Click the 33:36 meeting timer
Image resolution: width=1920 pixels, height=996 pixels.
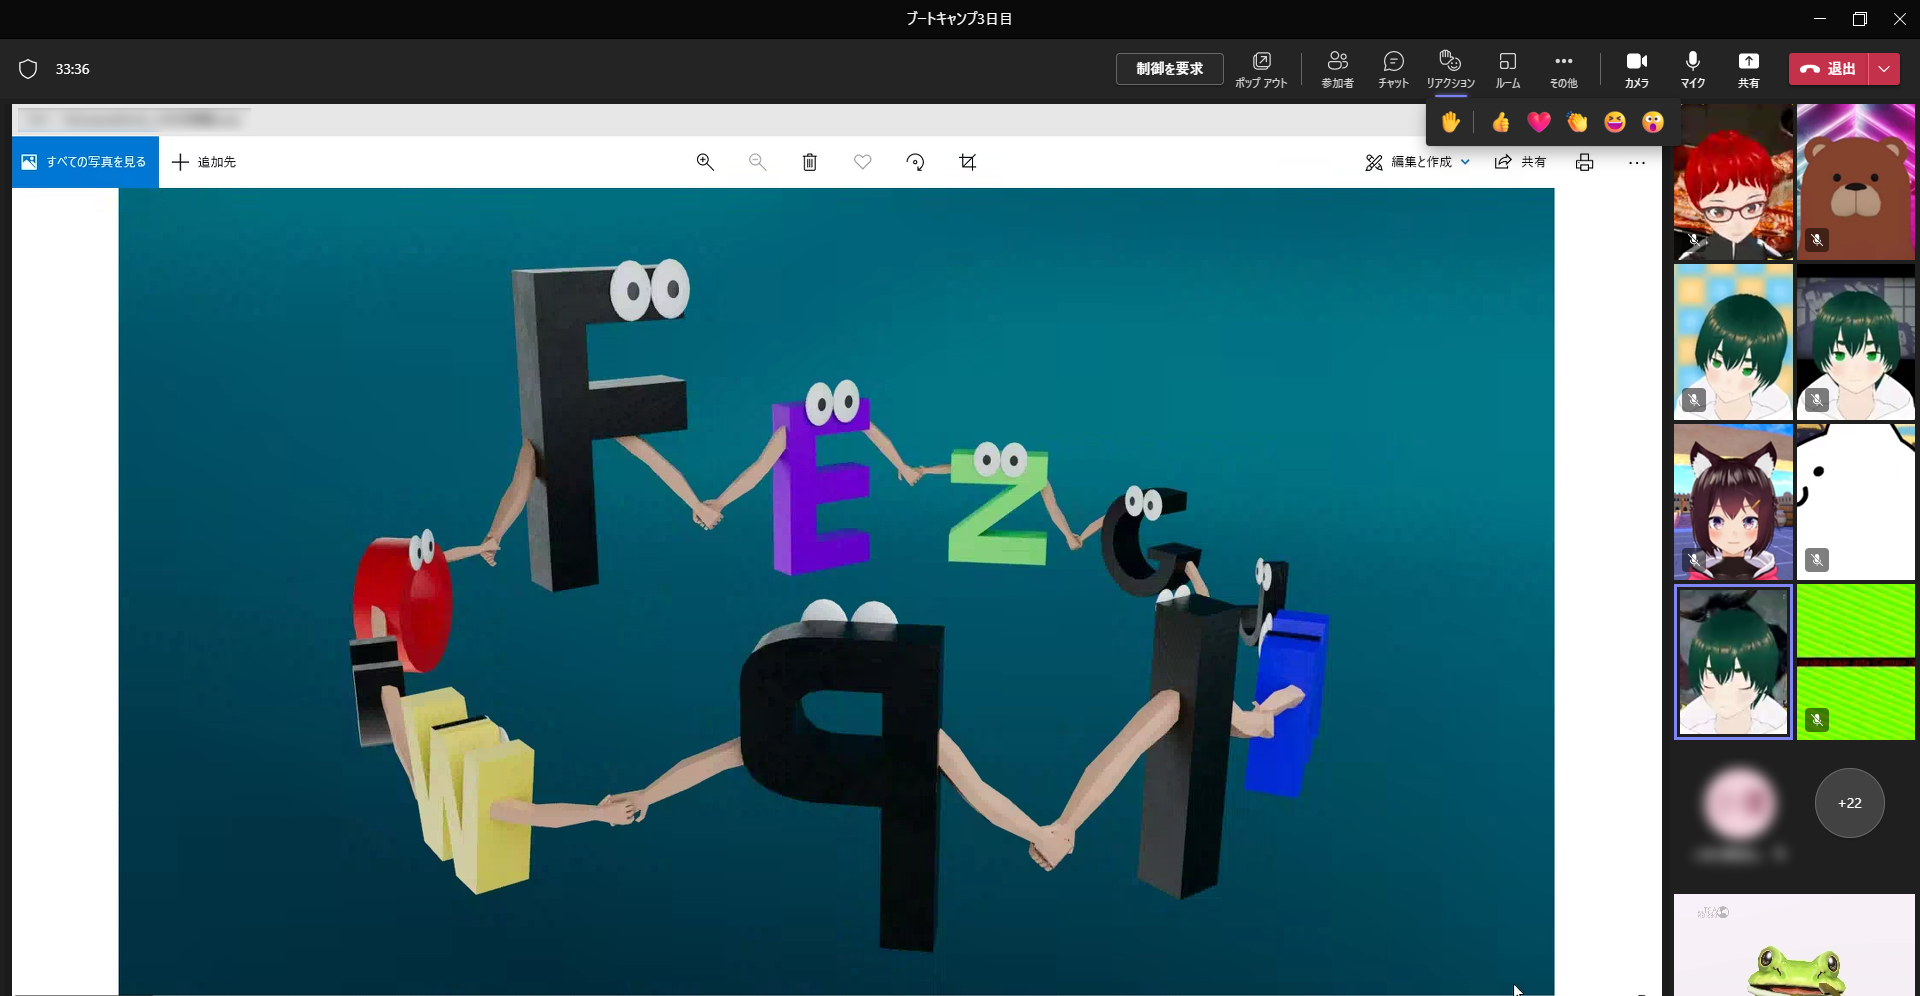(x=72, y=69)
